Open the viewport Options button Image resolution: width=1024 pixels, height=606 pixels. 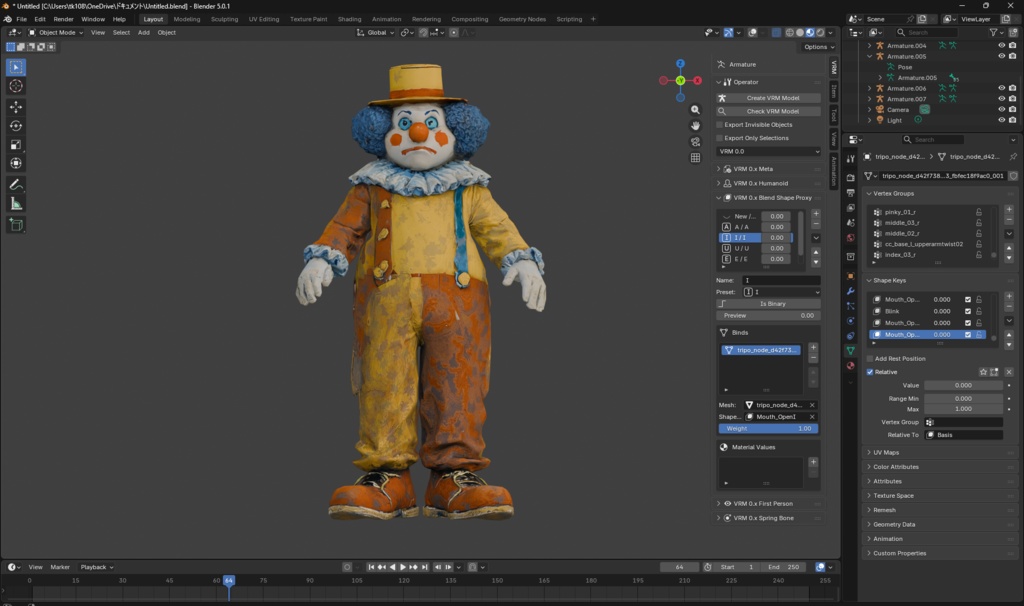(818, 47)
